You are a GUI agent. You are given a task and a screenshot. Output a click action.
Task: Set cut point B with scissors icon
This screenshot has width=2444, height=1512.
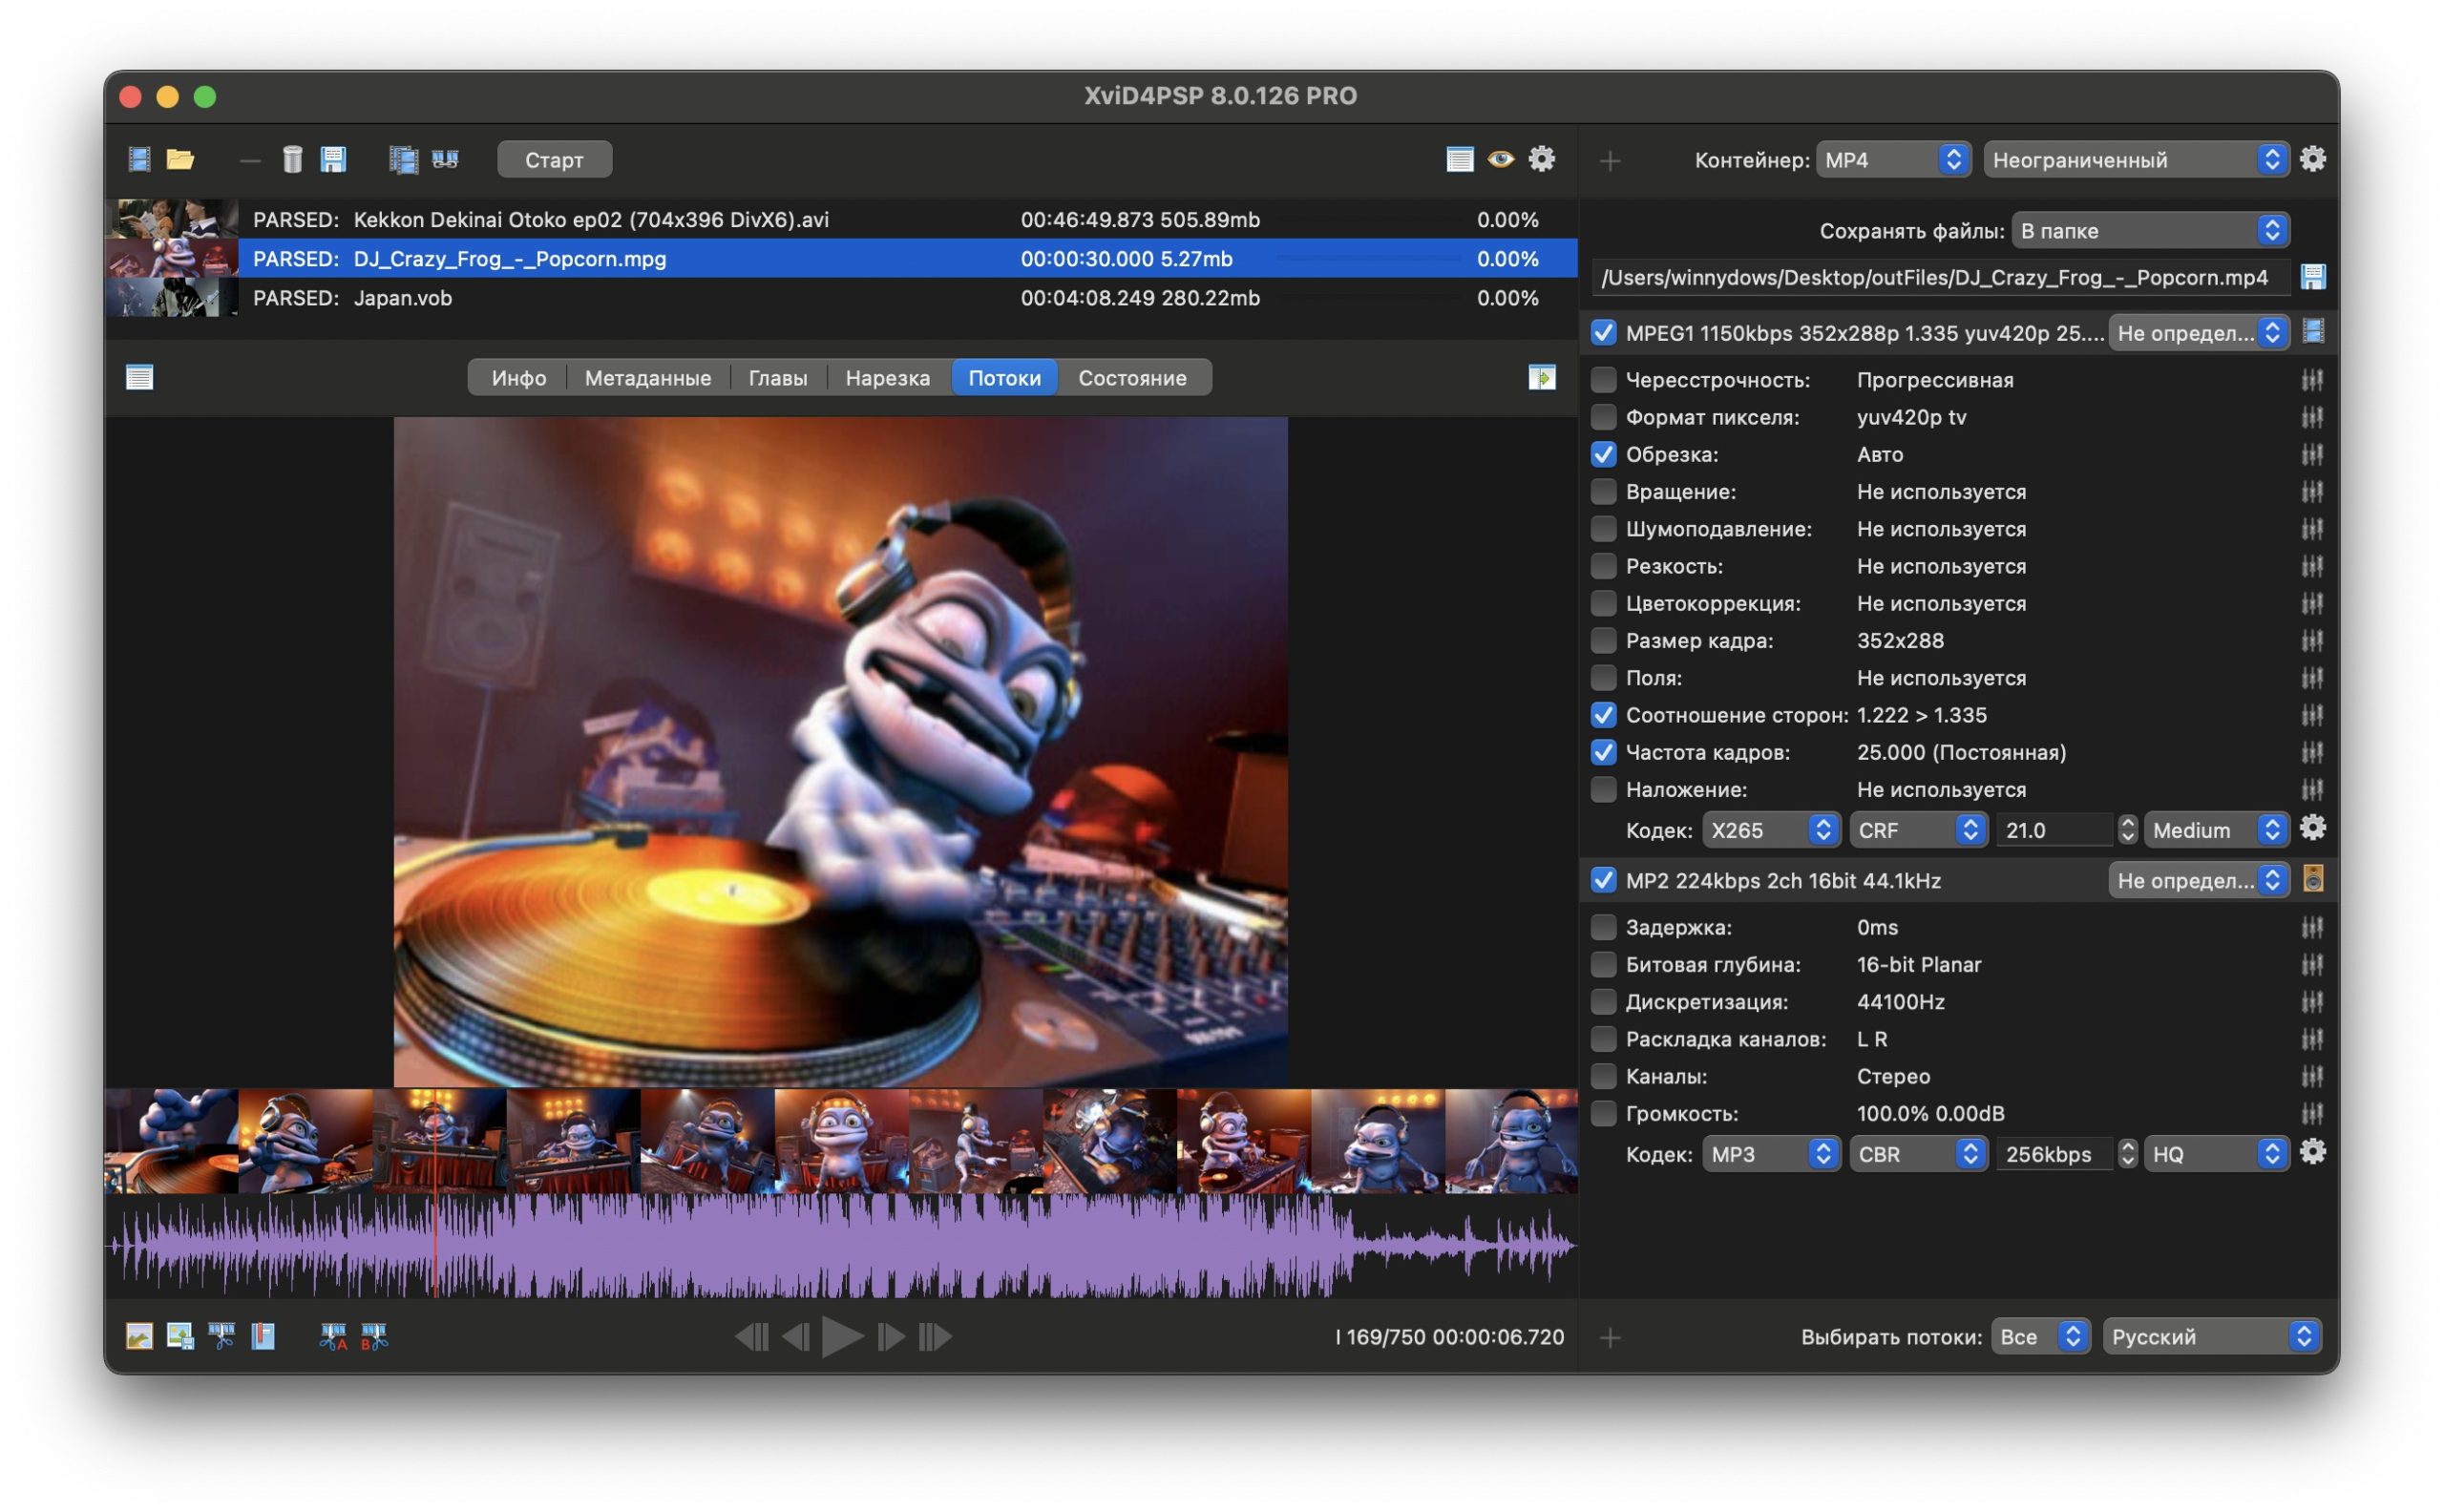pos(374,1337)
